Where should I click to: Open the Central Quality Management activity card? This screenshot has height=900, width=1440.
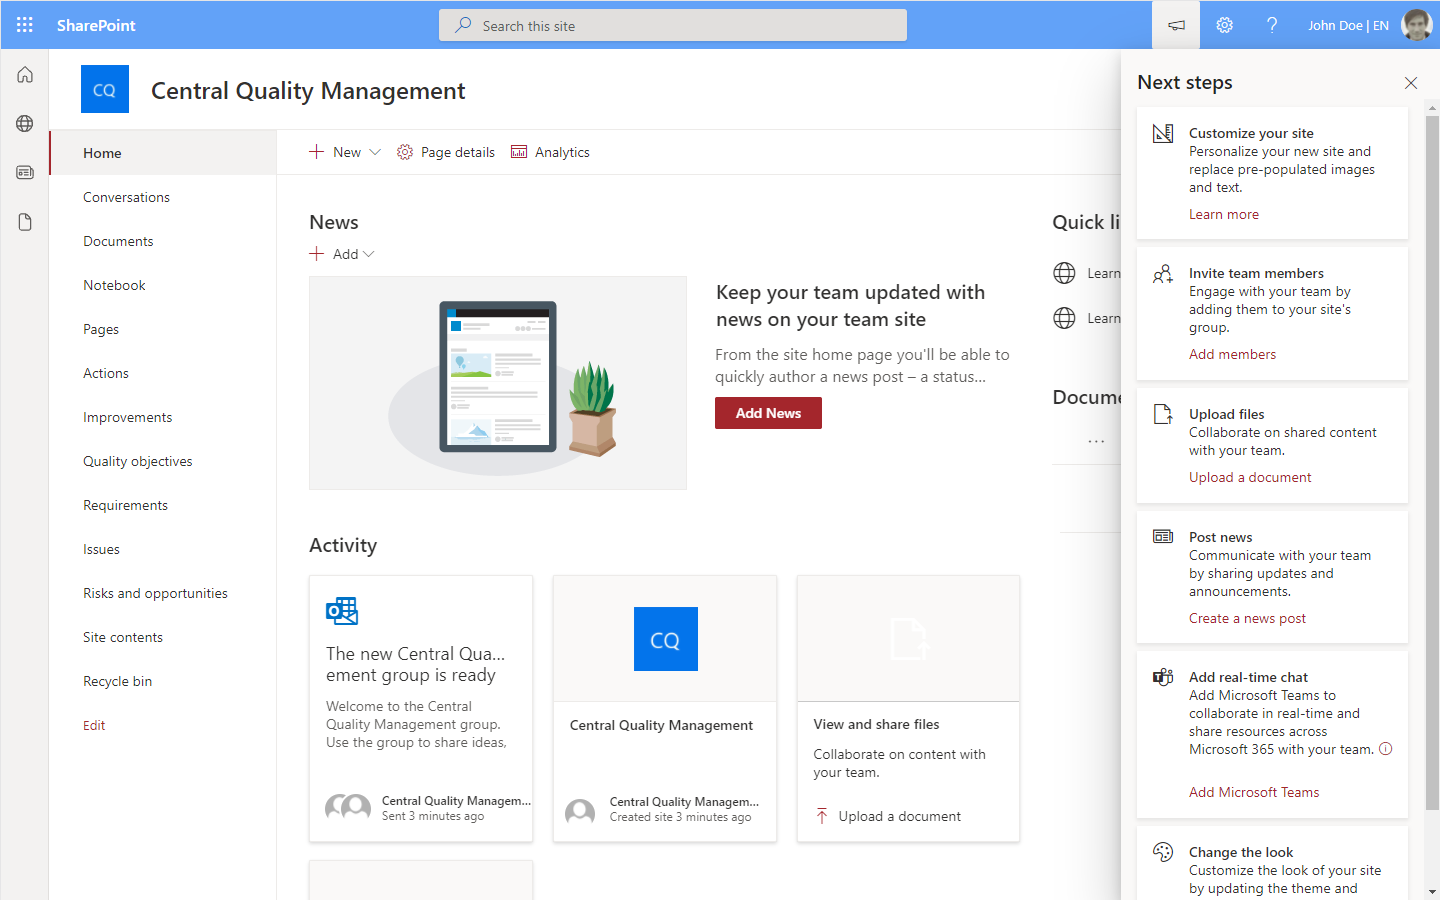pyautogui.click(x=665, y=708)
